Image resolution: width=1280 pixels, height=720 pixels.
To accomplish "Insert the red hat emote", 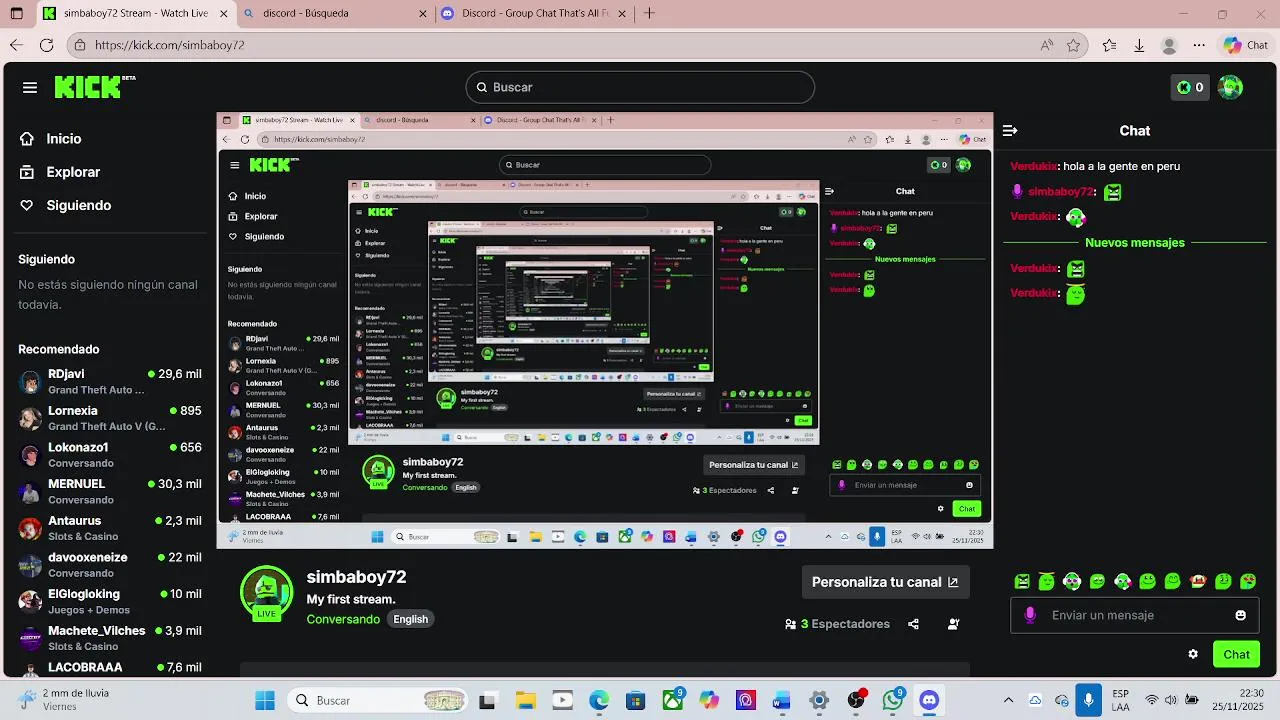I will (x=1198, y=581).
